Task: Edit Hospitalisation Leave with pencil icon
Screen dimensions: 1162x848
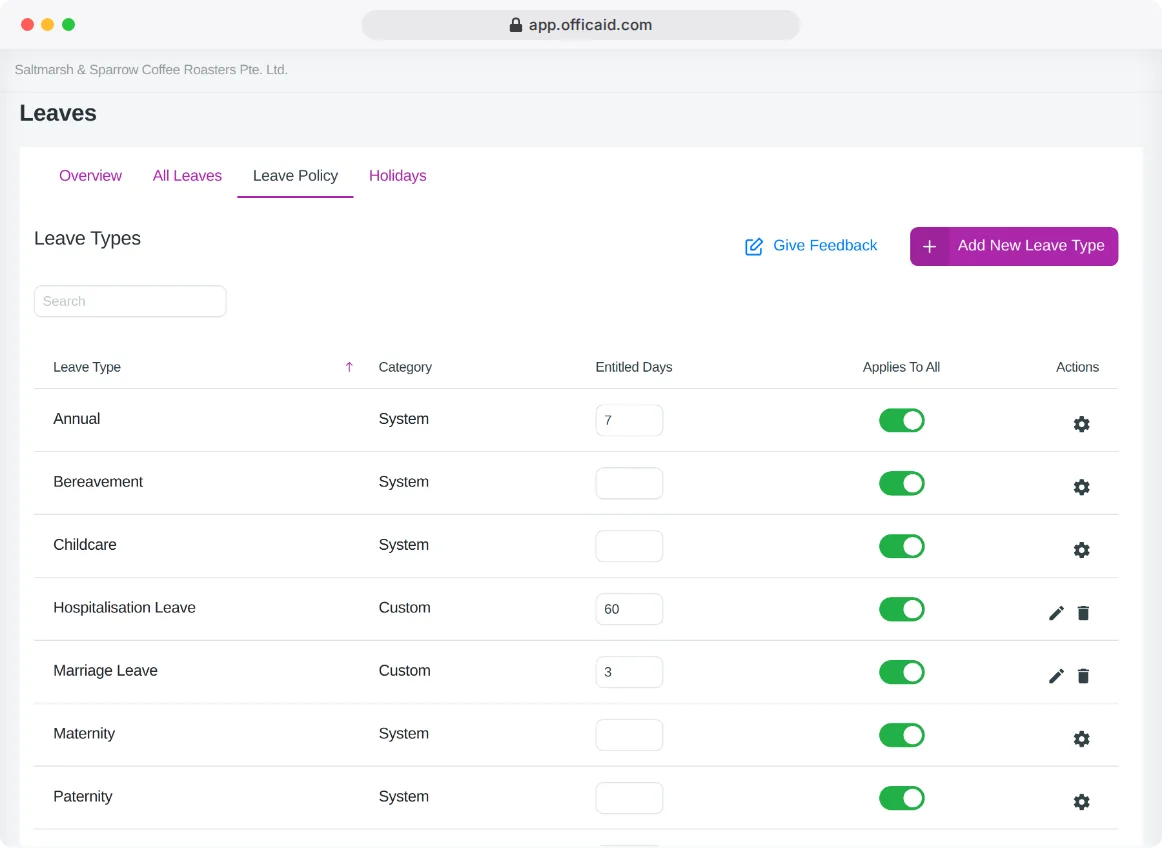Action: (1056, 613)
